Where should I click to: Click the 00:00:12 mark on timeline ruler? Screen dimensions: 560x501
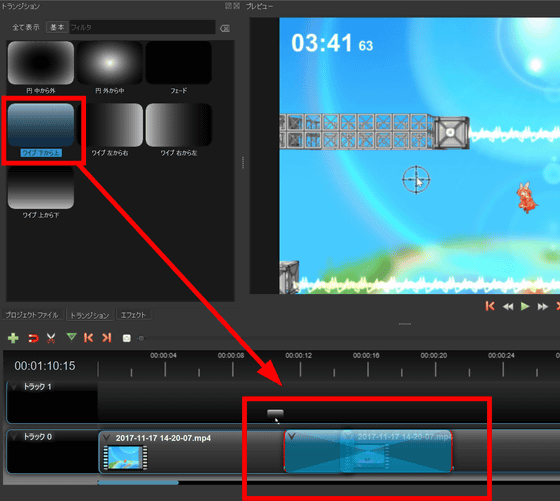(299, 356)
